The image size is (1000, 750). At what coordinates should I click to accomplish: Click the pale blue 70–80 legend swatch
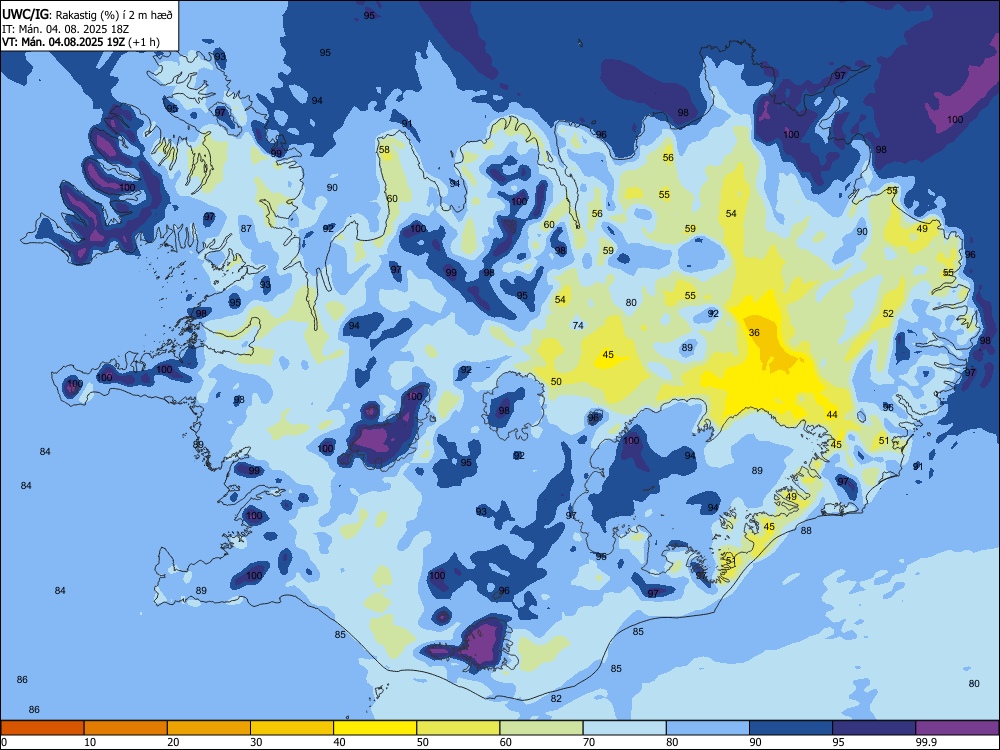tap(624, 728)
